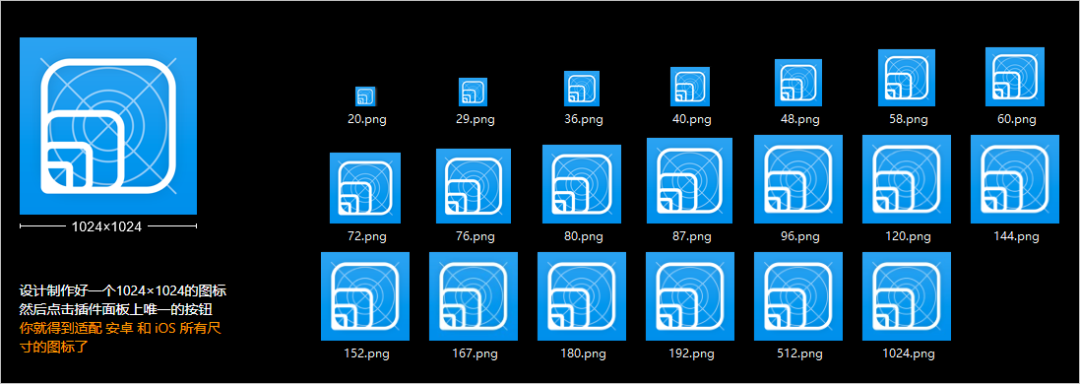
Task: Click the 48.png icon
Action: point(798,83)
